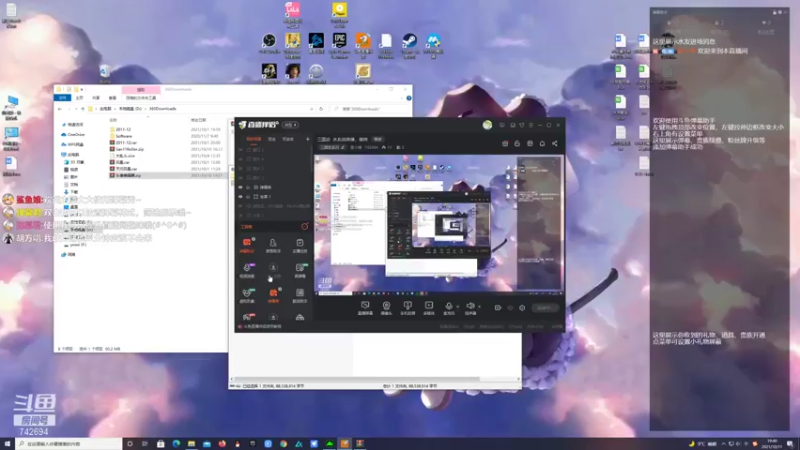The image size is (800, 450).
Task: Click Explorer up-folder arrow
Action: click(83, 109)
